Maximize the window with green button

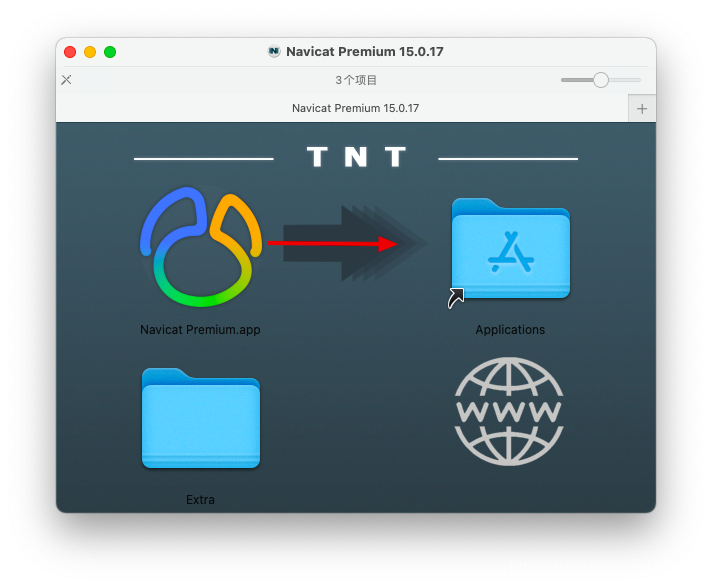click(x=110, y=52)
